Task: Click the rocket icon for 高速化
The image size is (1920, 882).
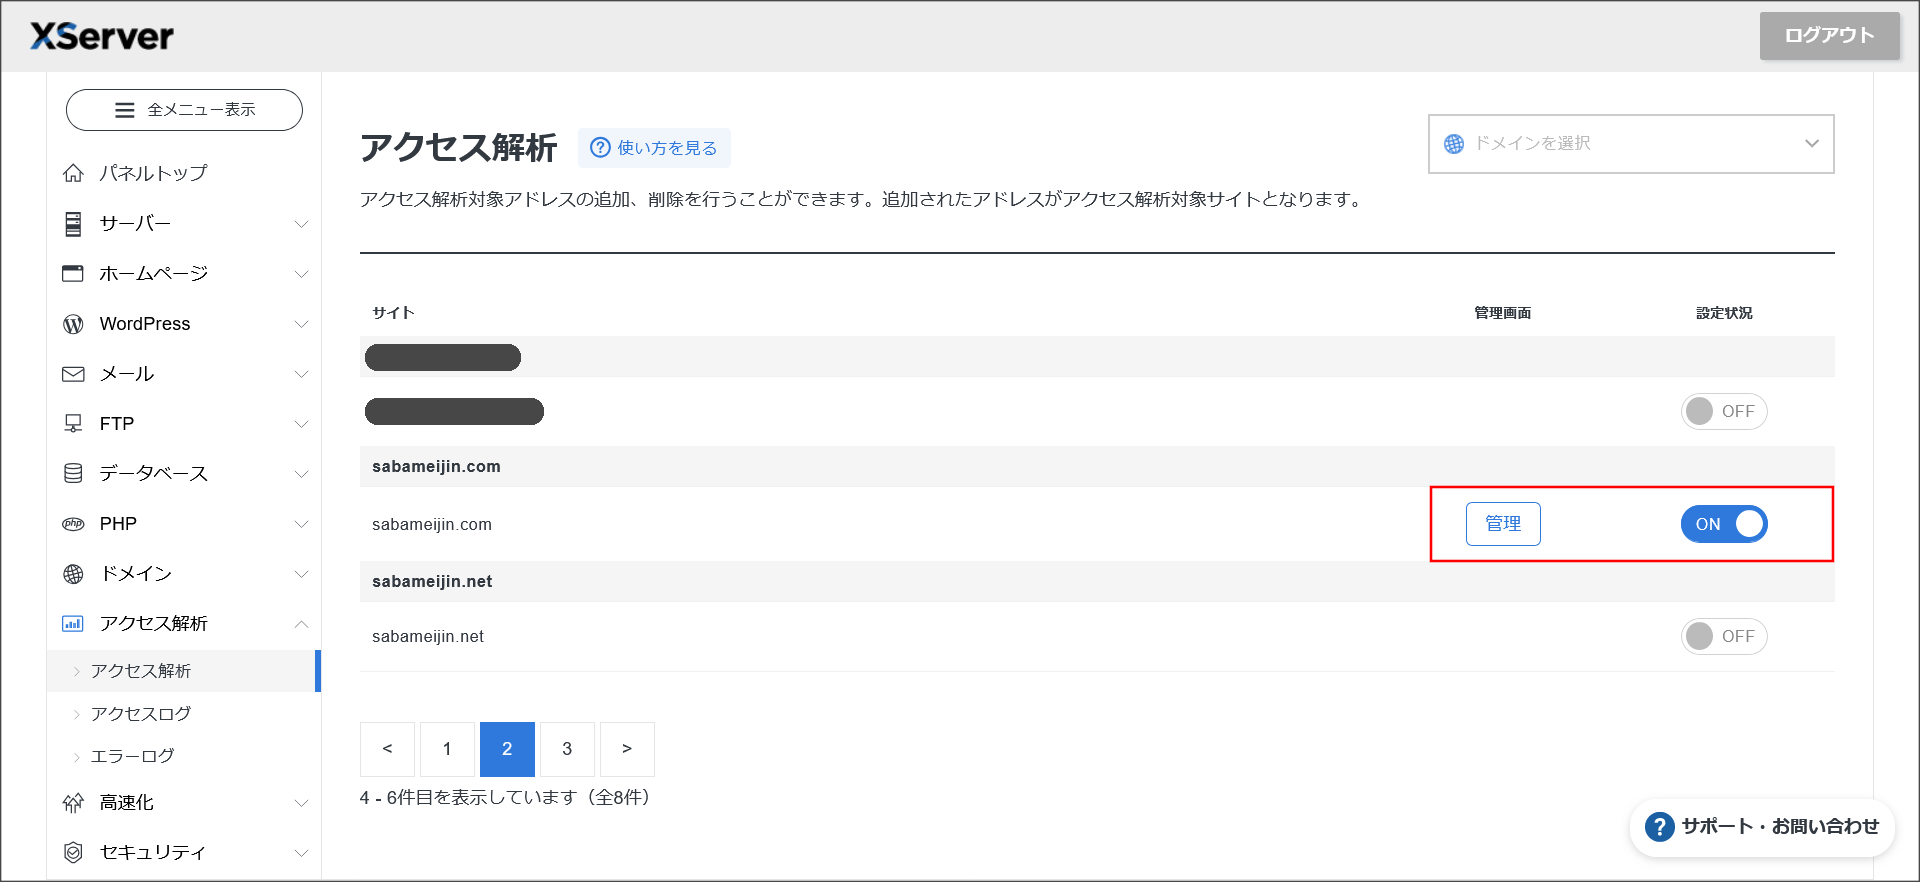Action: (73, 803)
